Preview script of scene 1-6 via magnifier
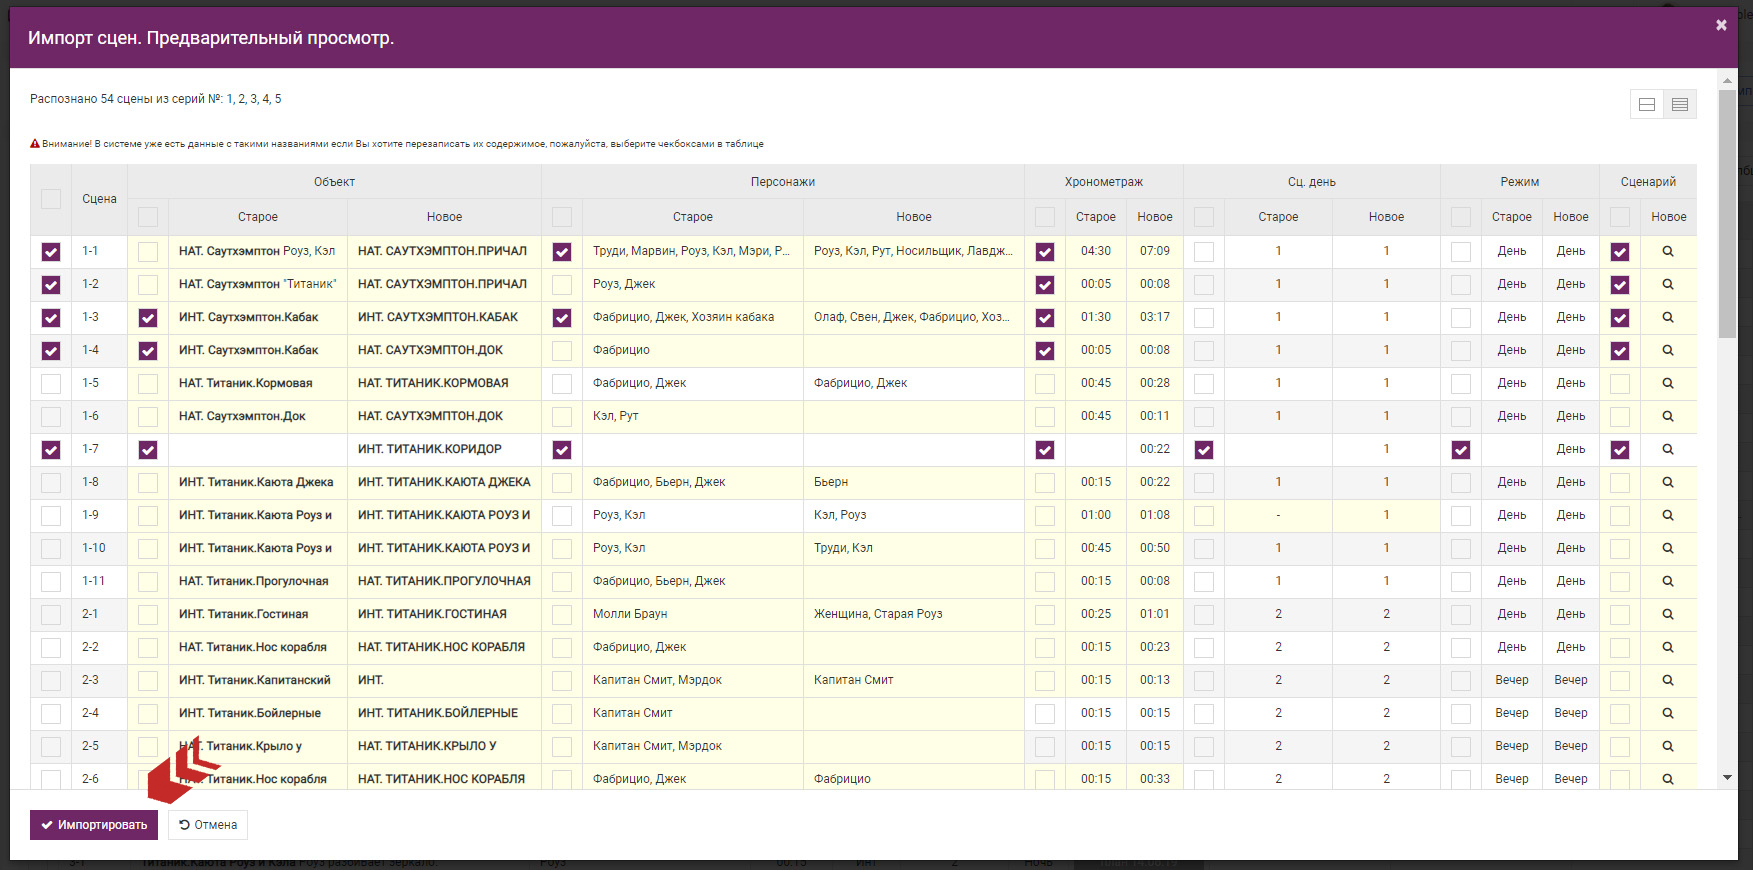This screenshot has height=870, width=1753. (x=1668, y=417)
